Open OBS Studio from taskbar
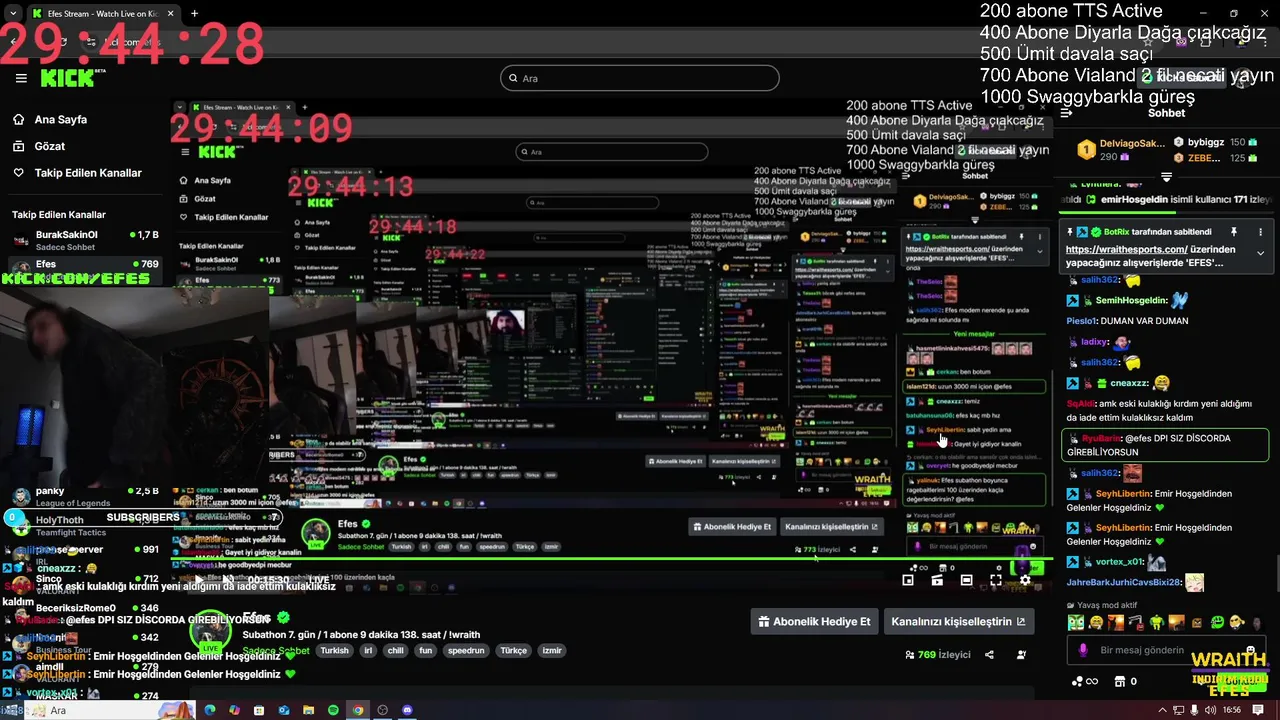This screenshot has width=1280, height=720. [x=382, y=710]
